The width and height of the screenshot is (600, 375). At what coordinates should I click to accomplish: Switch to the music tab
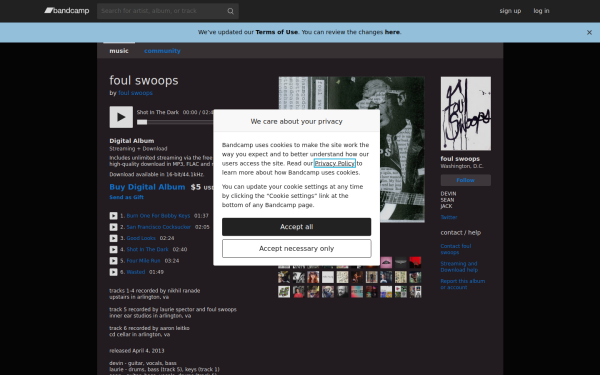[x=119, y=51]
